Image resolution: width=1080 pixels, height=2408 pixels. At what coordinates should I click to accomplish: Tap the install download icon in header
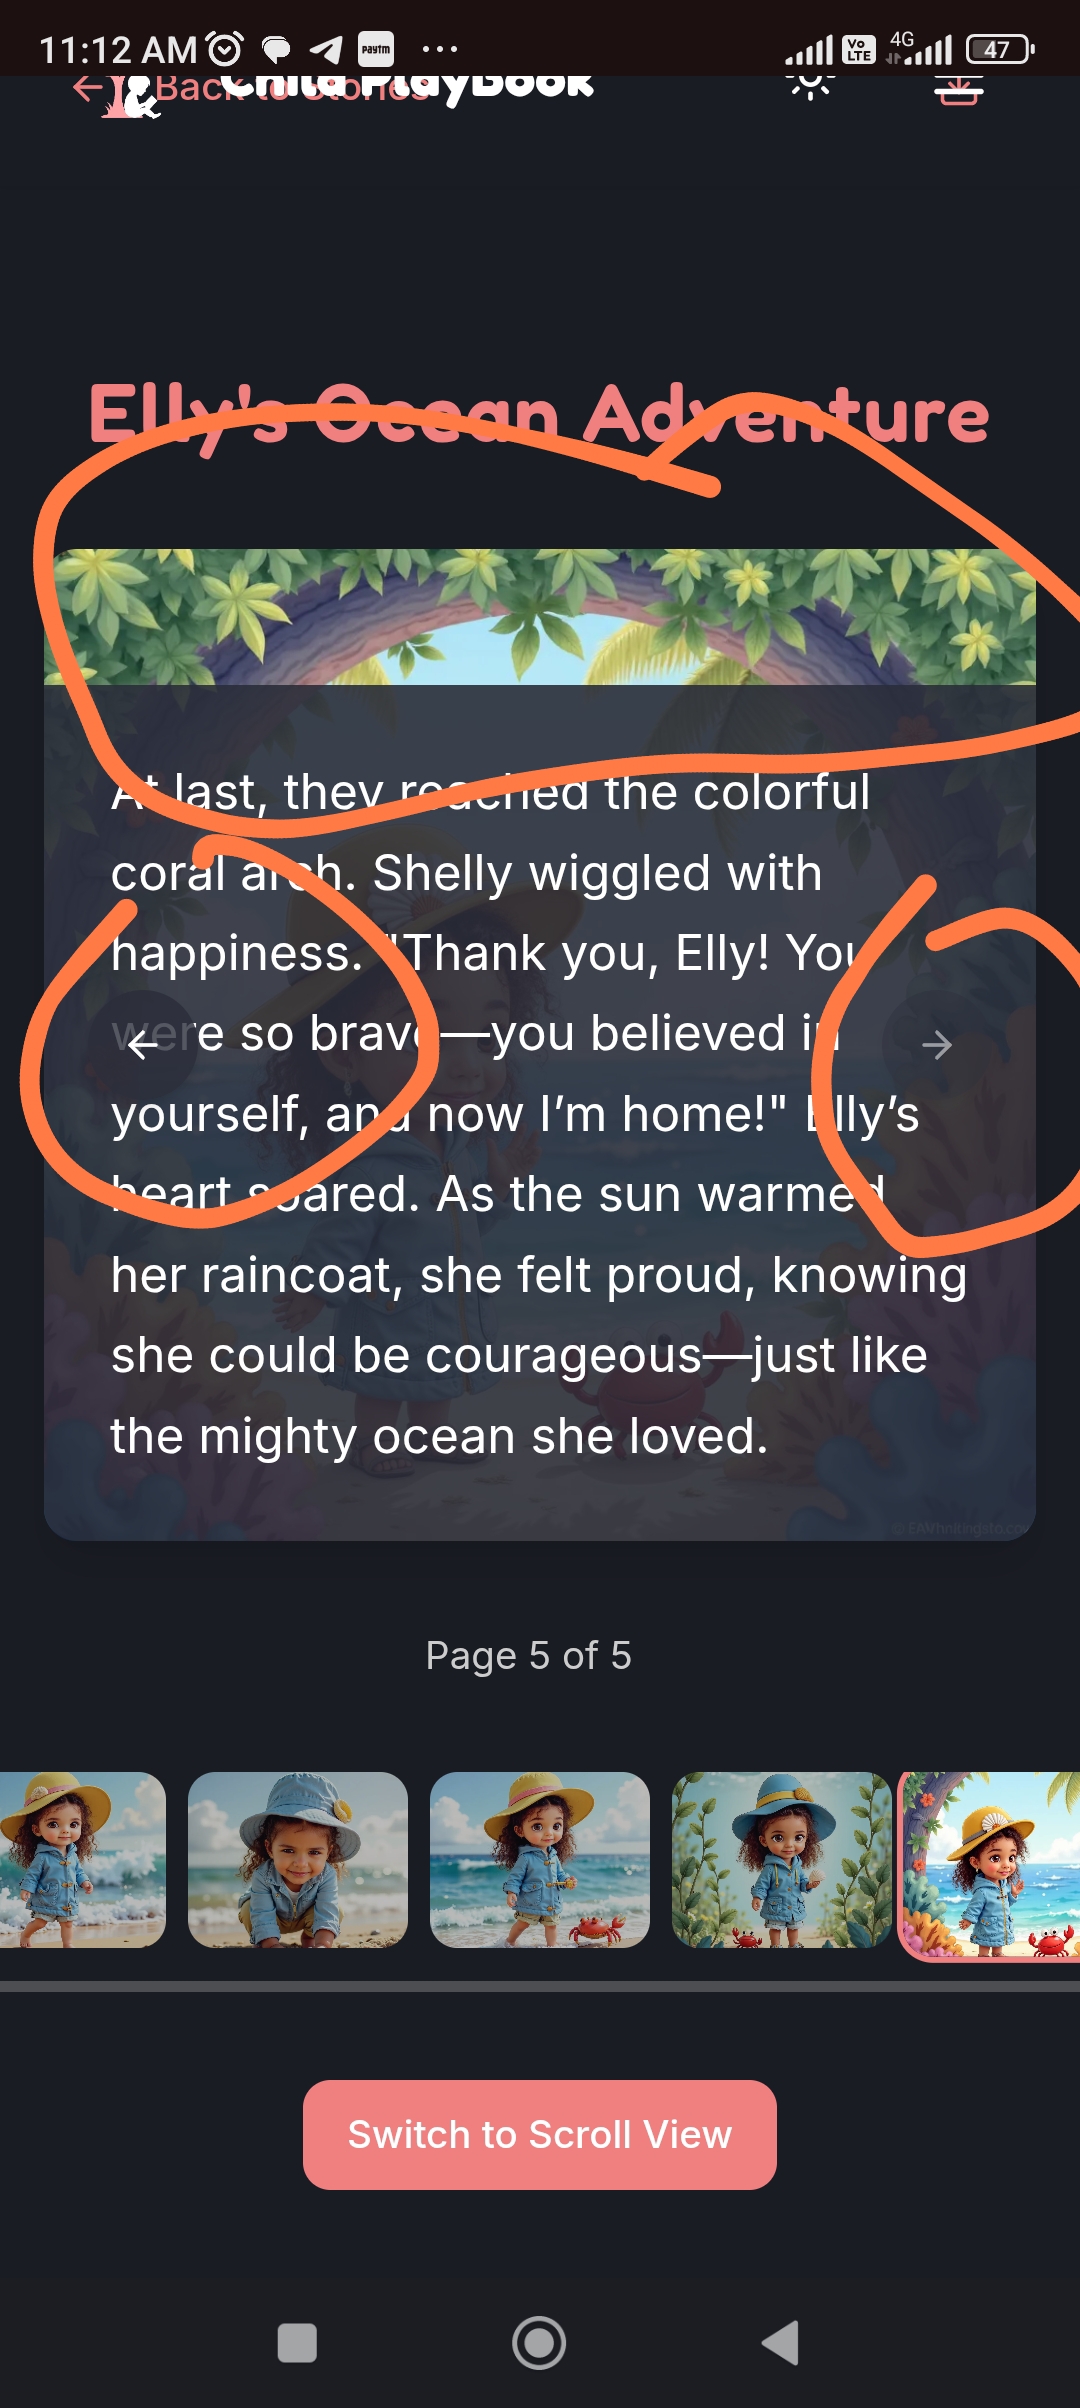[958, 90]
